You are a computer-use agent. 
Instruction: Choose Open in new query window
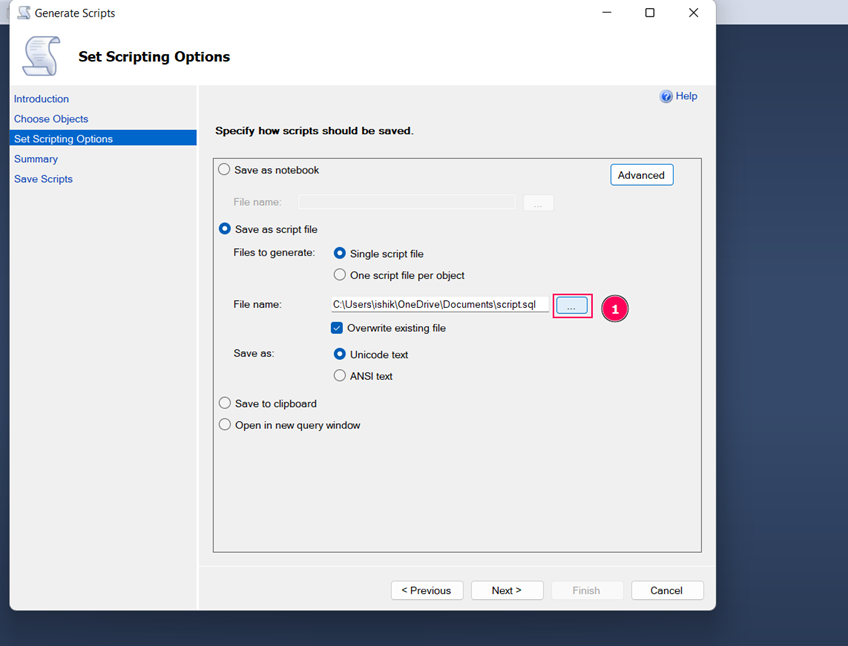click(224, 424)
